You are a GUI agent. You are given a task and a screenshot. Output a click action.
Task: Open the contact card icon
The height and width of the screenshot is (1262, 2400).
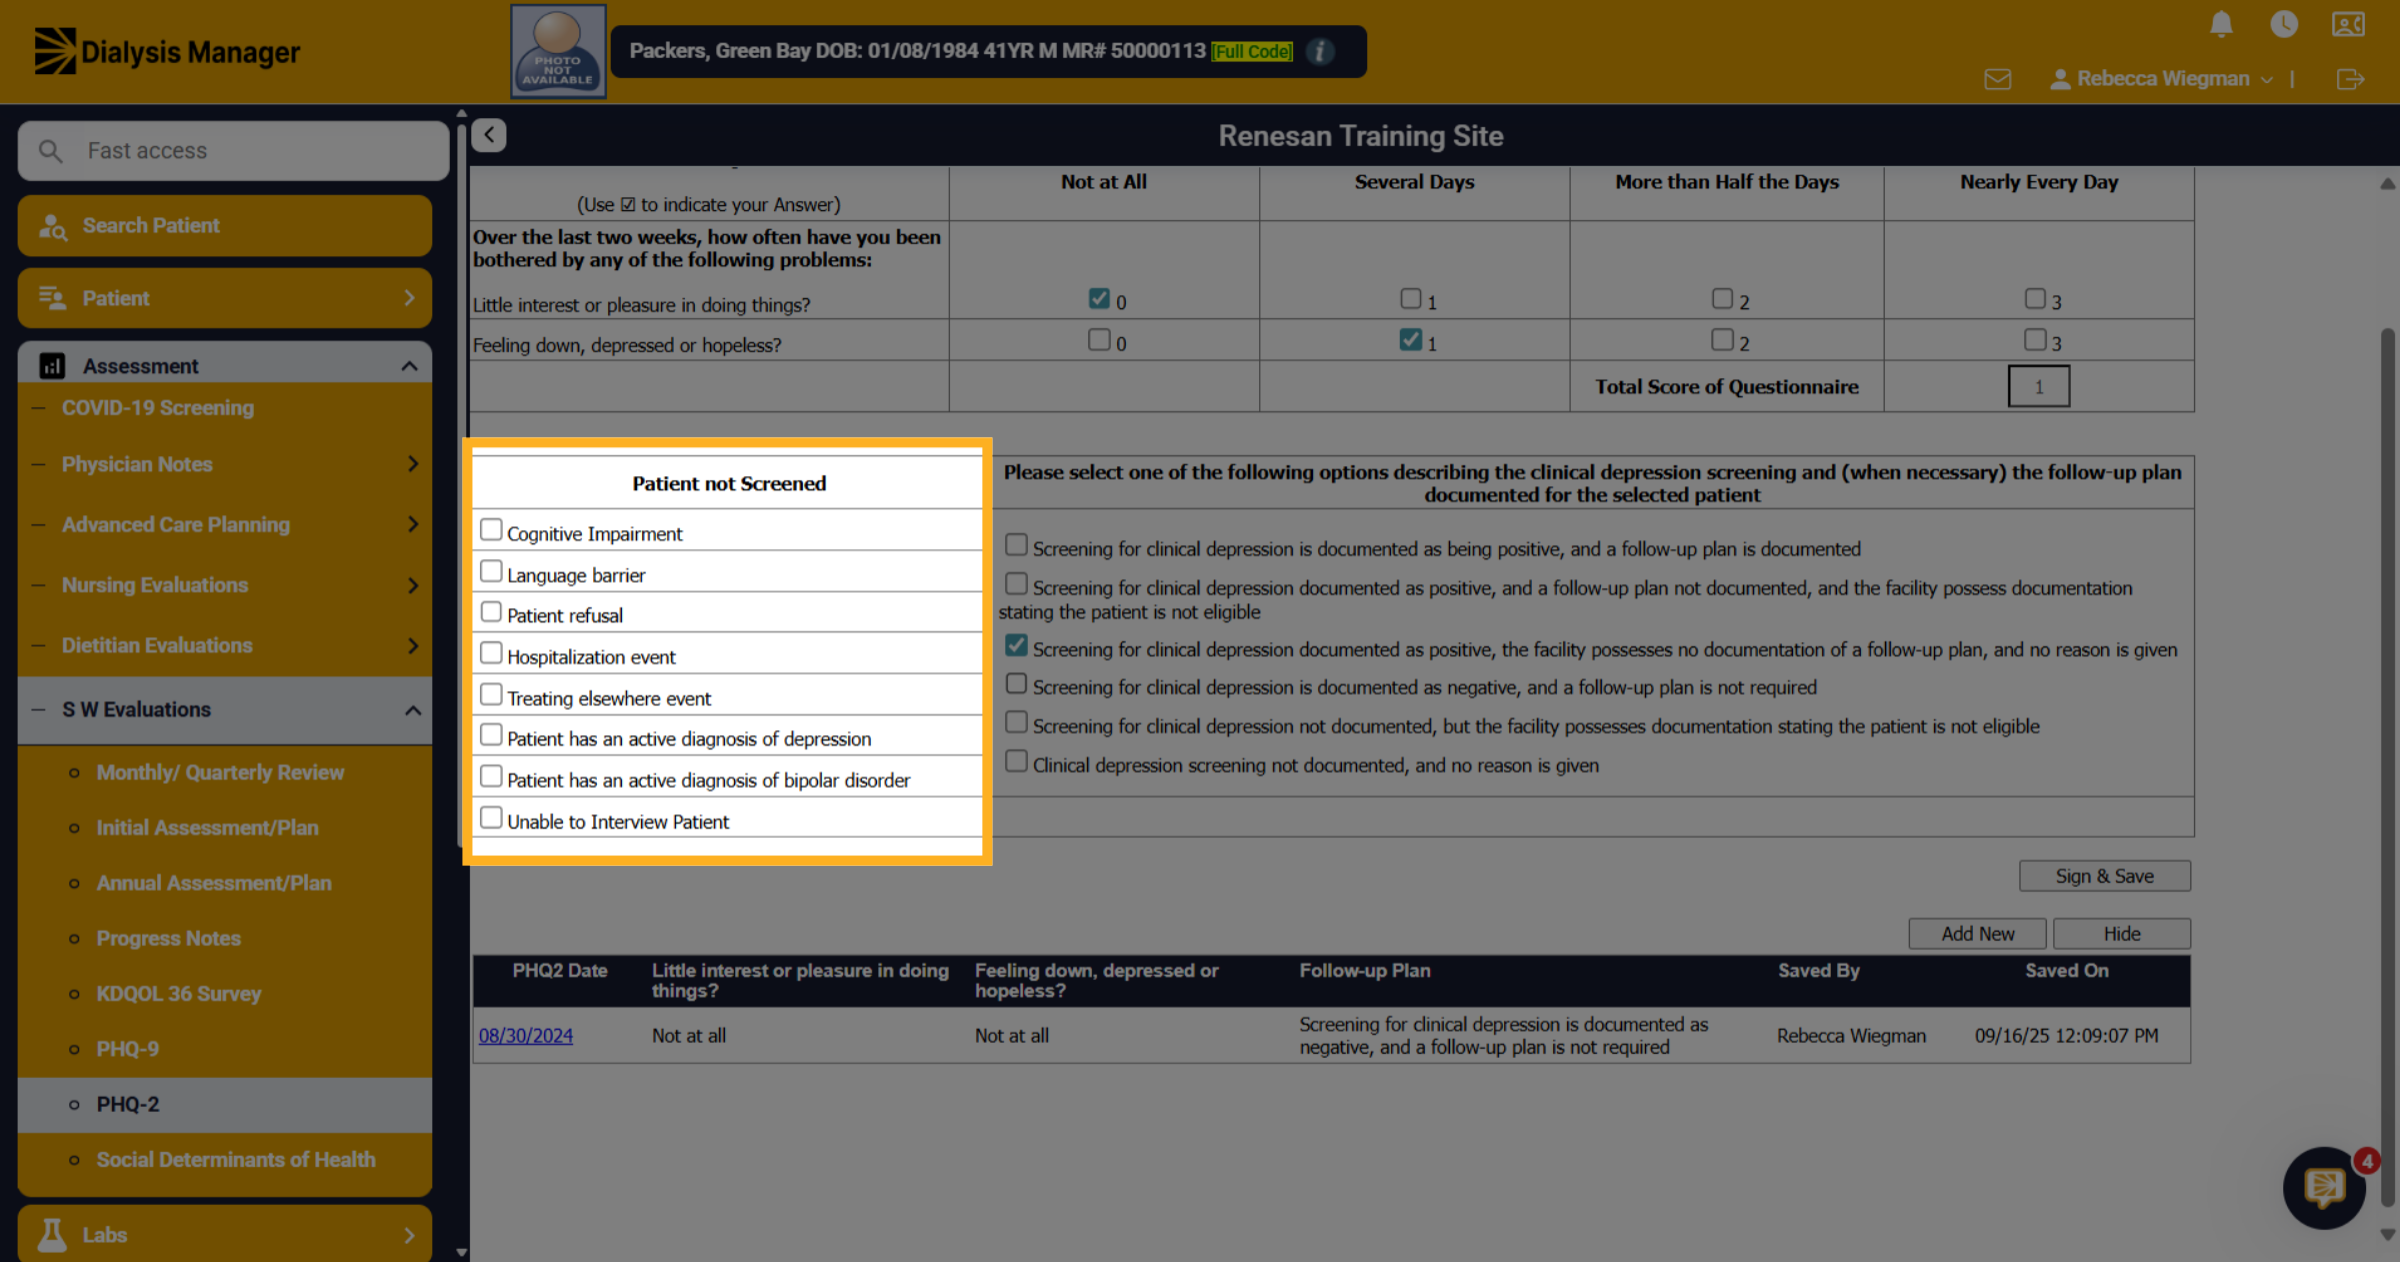(x=2348, y=24)
